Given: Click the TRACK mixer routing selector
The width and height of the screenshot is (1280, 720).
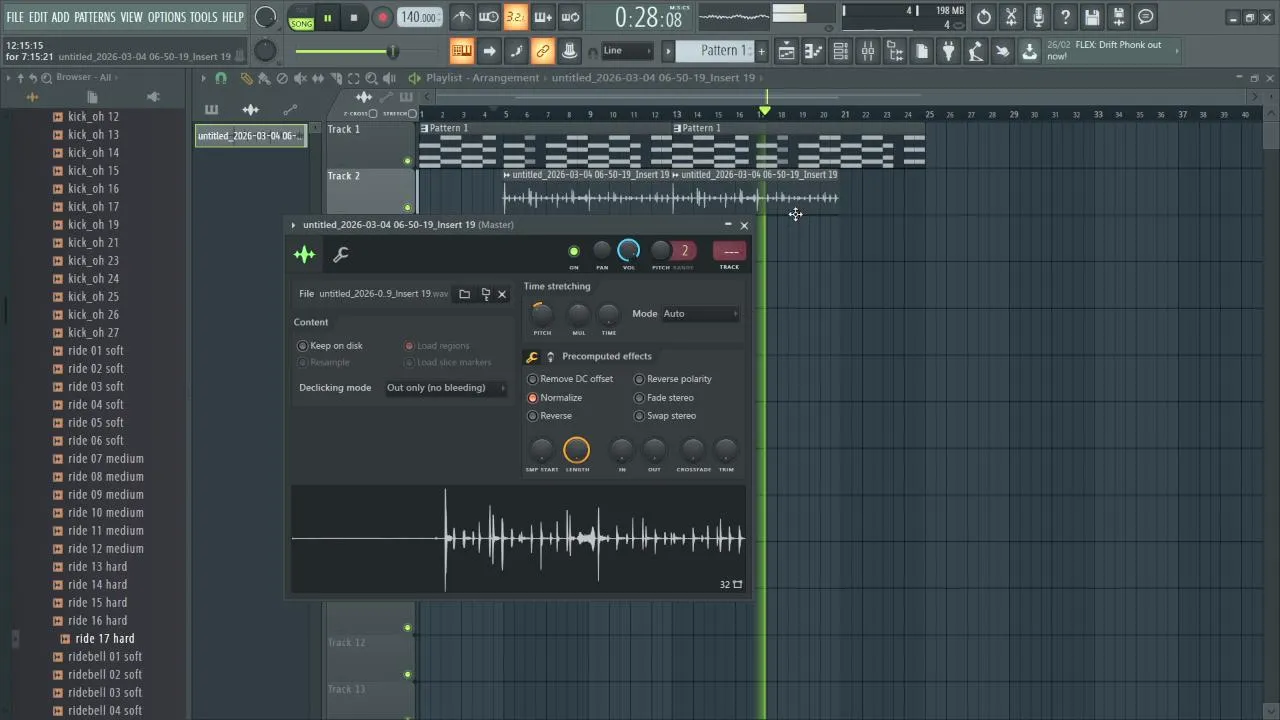Looking at the screenshot, I should pos(729,251).
